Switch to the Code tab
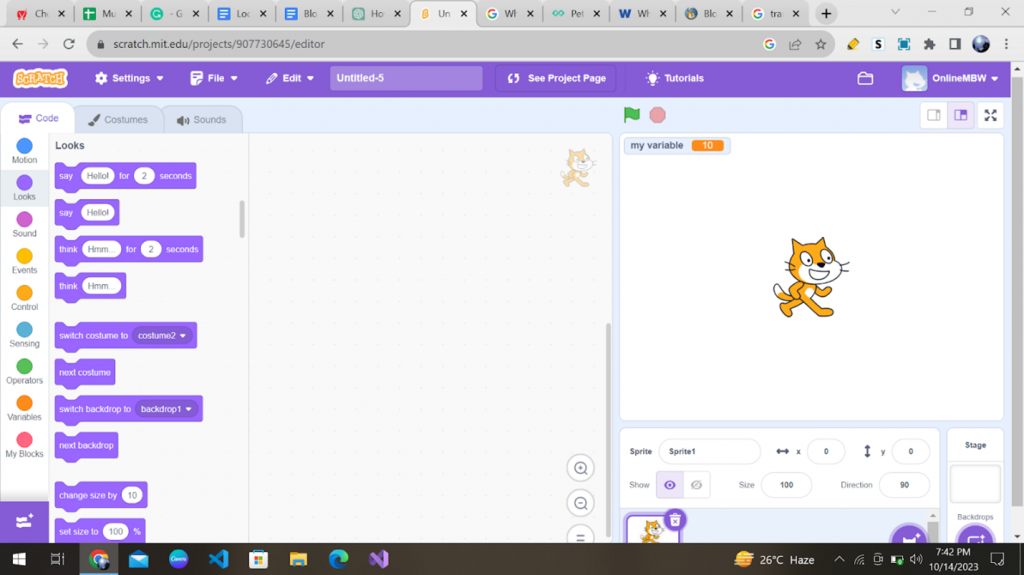1024x575 pixels. 39,118
